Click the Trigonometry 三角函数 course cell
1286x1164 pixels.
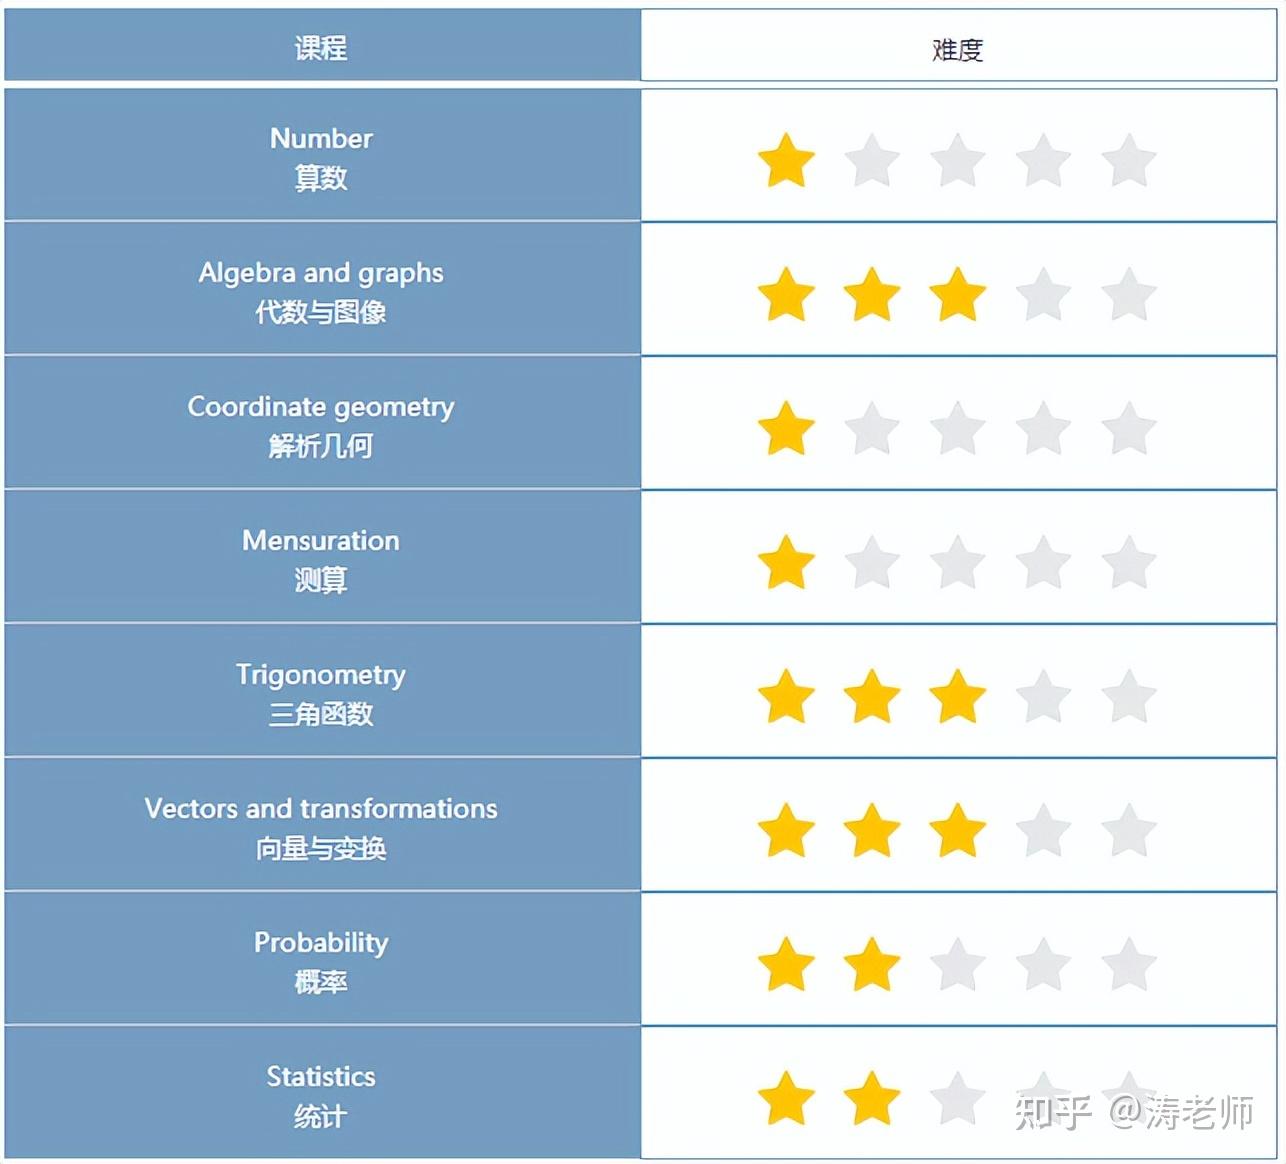pyautogui.click(x=322, y=691)
